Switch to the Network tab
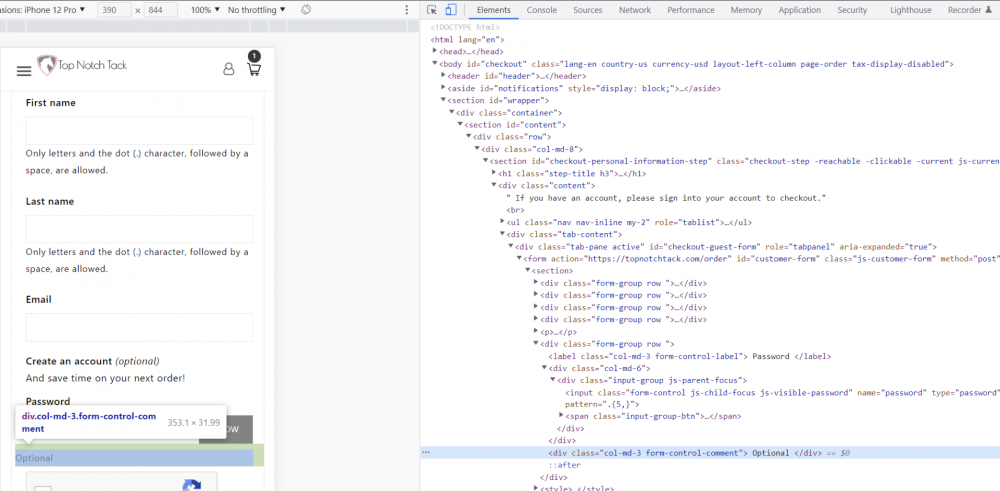Image resolution: width=1000 pixels, height=491 pixels. point(634,10)
